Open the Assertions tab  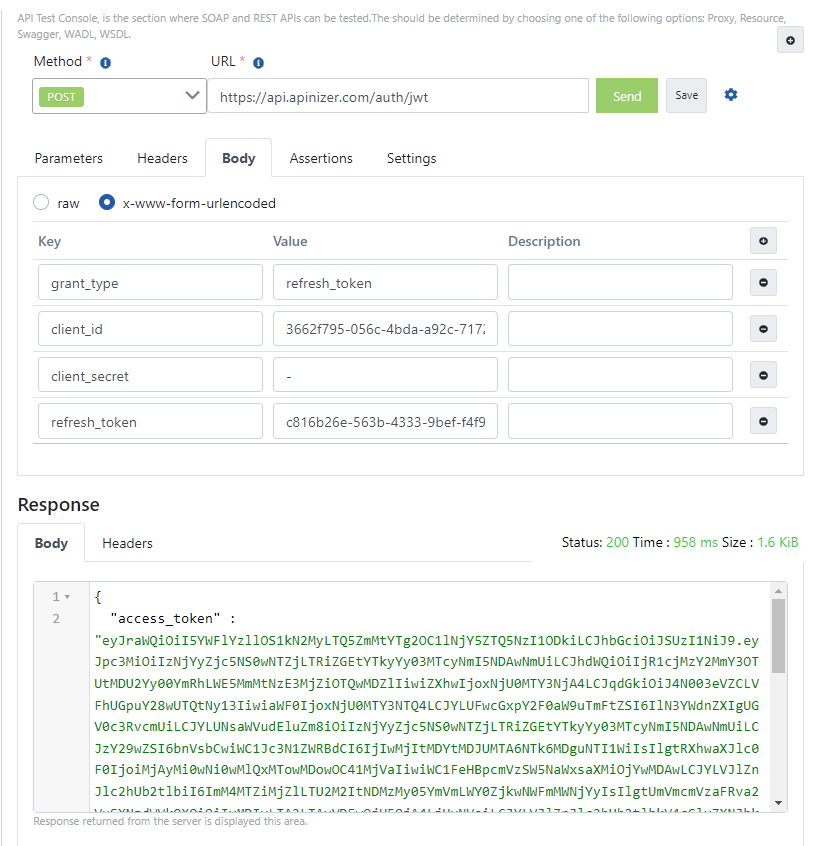[321, 158]
